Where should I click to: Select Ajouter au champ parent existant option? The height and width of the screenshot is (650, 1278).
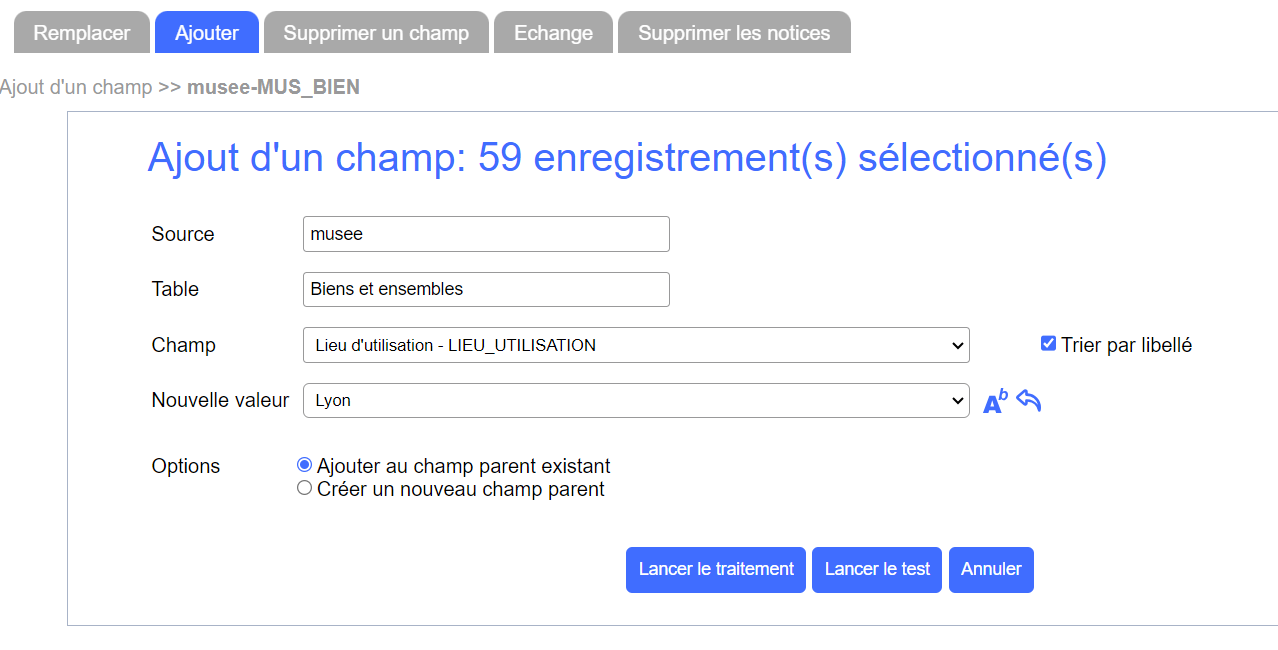pos(305,465)
